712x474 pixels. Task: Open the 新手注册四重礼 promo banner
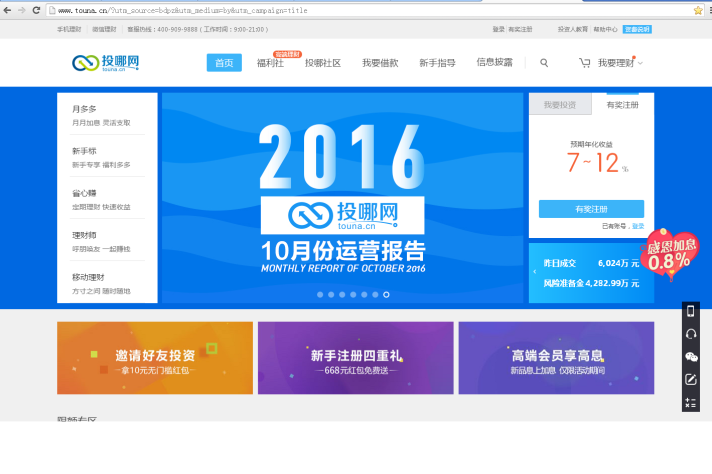click(x=356, y=358)
